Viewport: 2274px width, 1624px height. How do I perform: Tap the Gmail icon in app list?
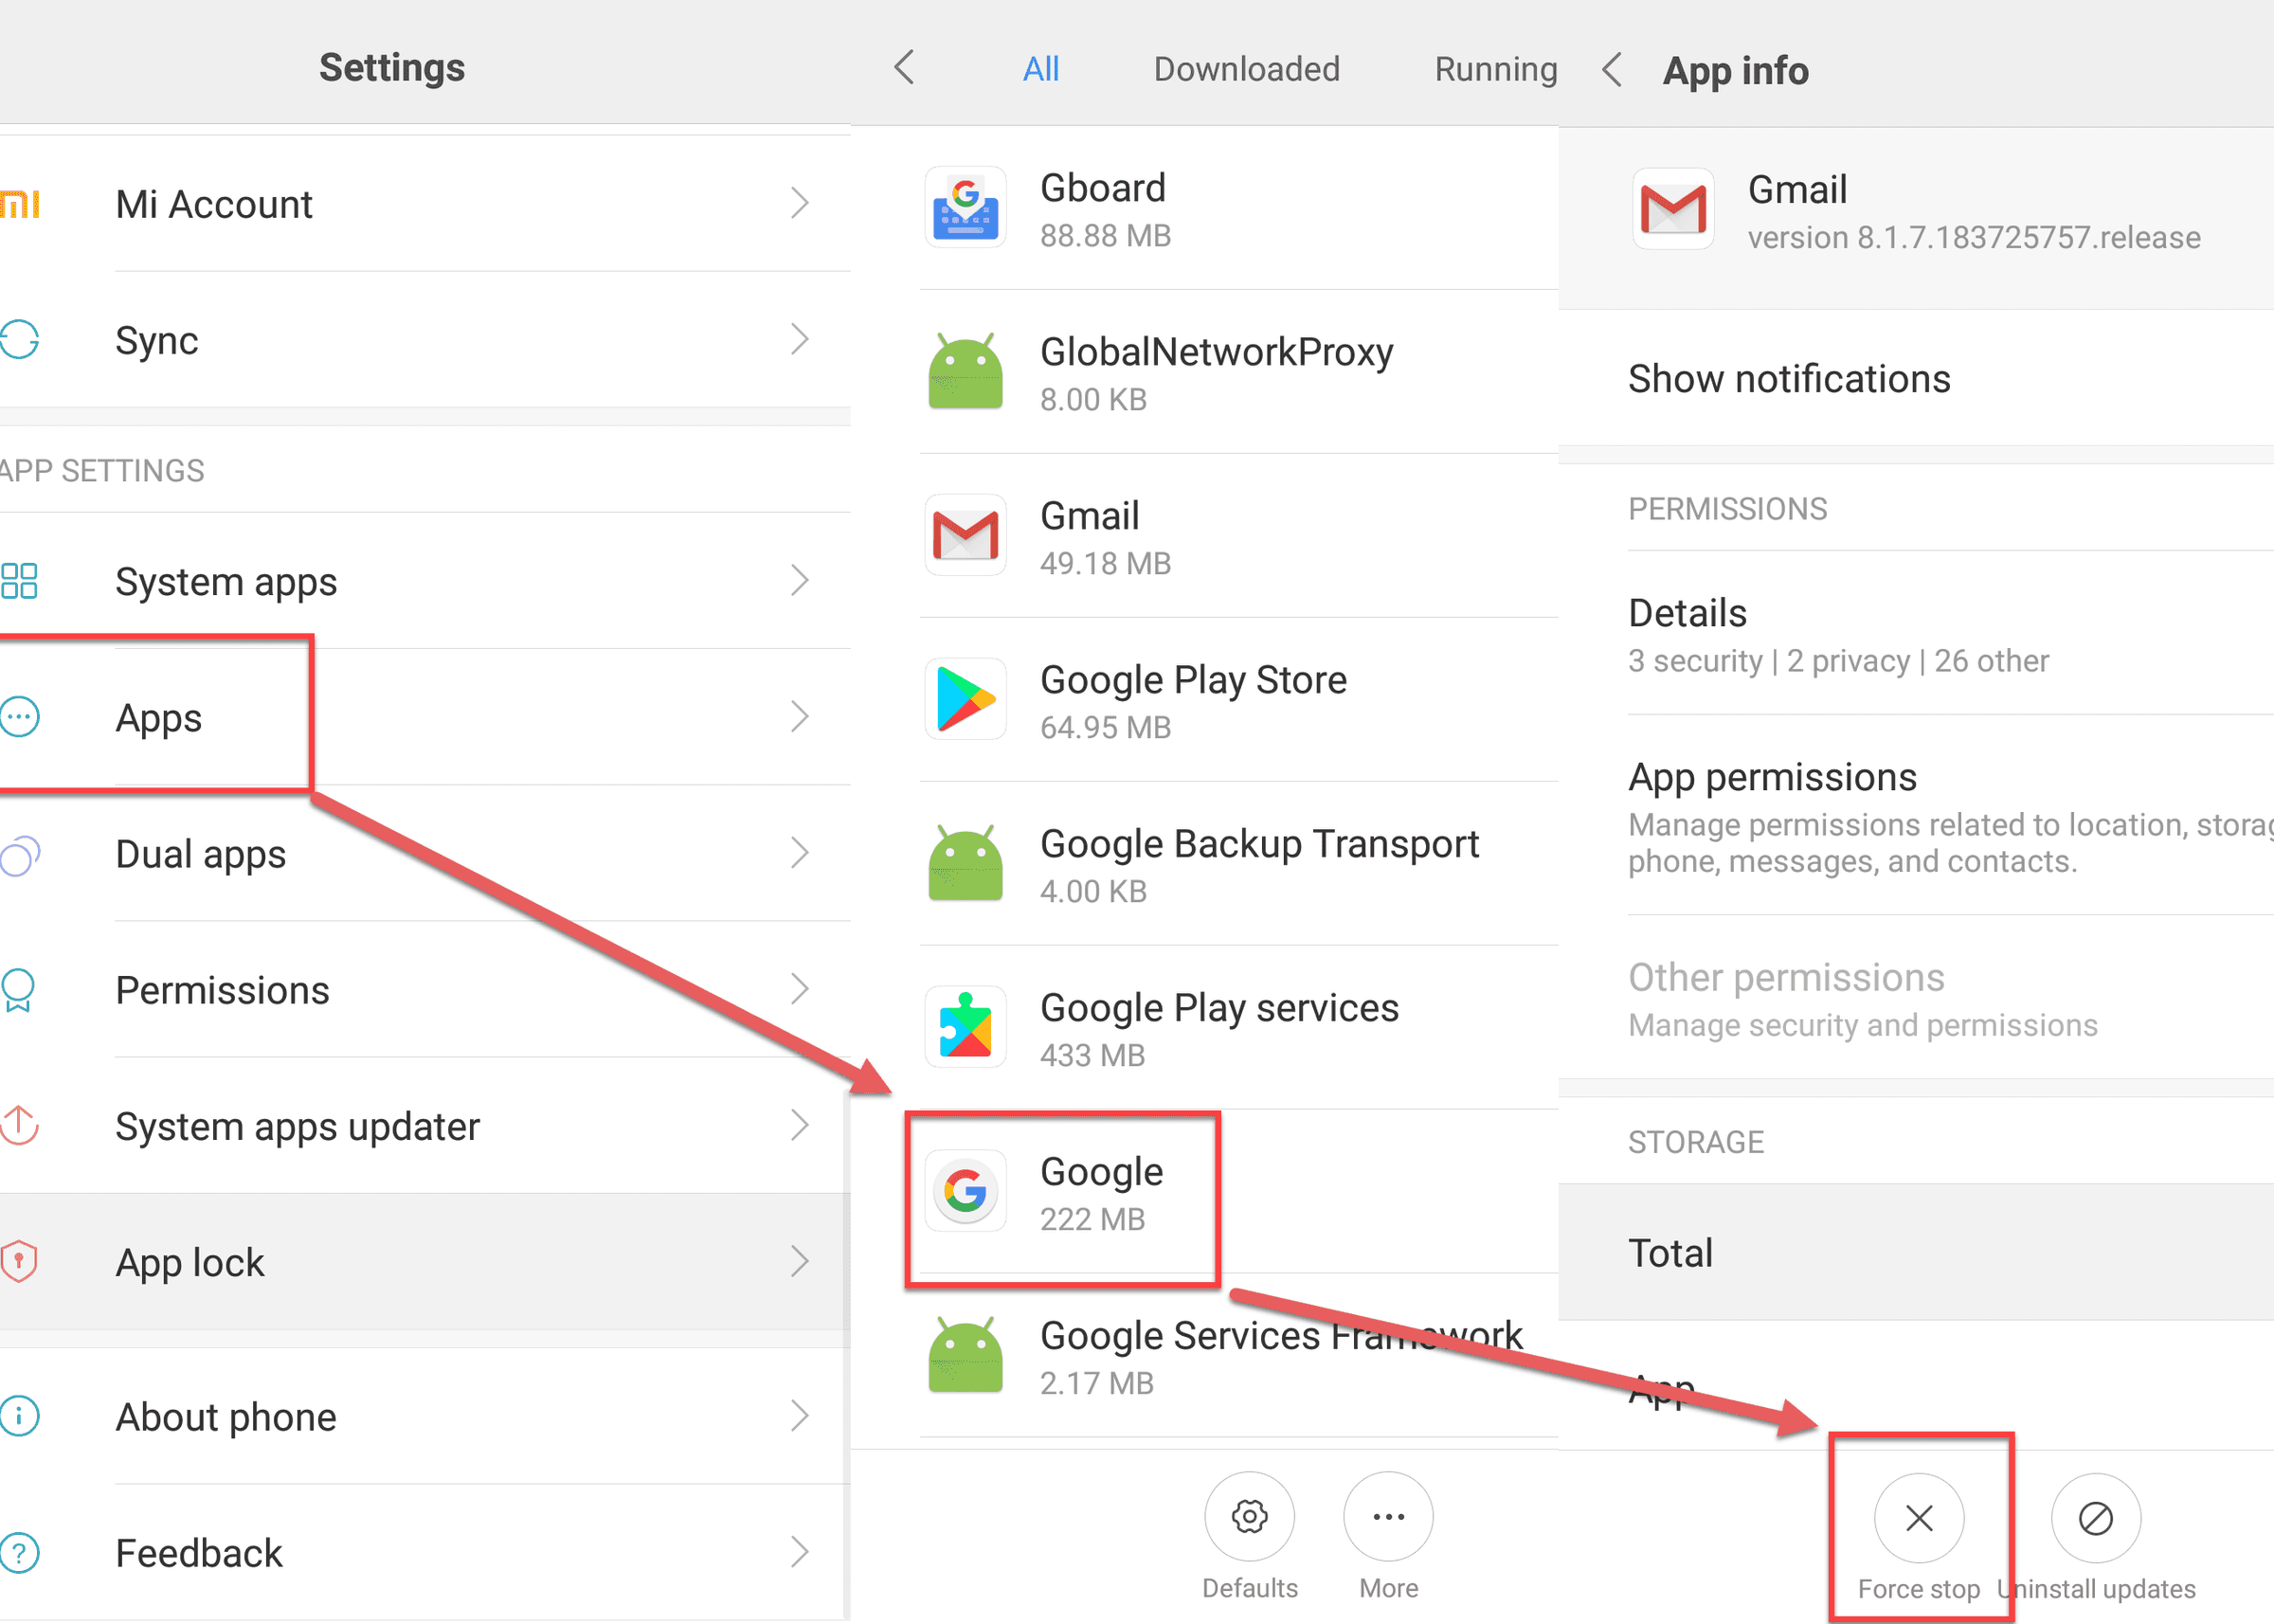[965, 535]
